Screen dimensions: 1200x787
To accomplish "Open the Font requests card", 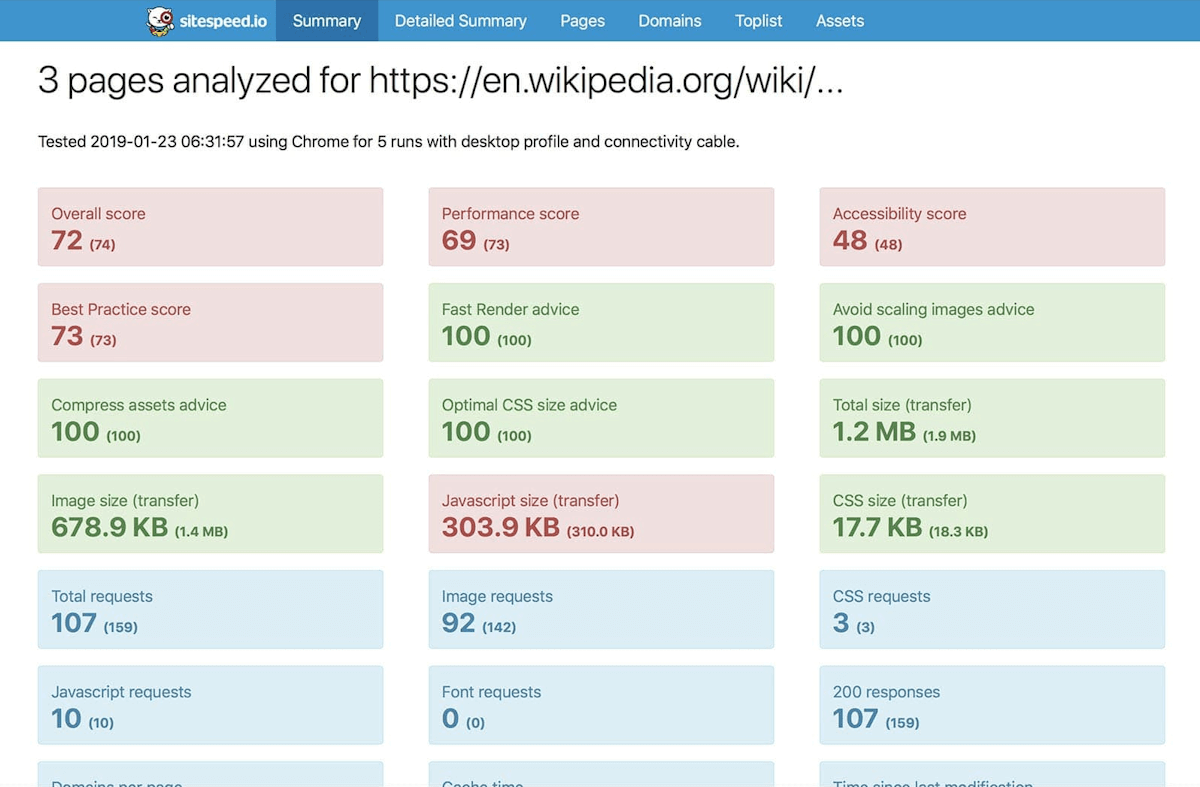I will click(601, 705).
